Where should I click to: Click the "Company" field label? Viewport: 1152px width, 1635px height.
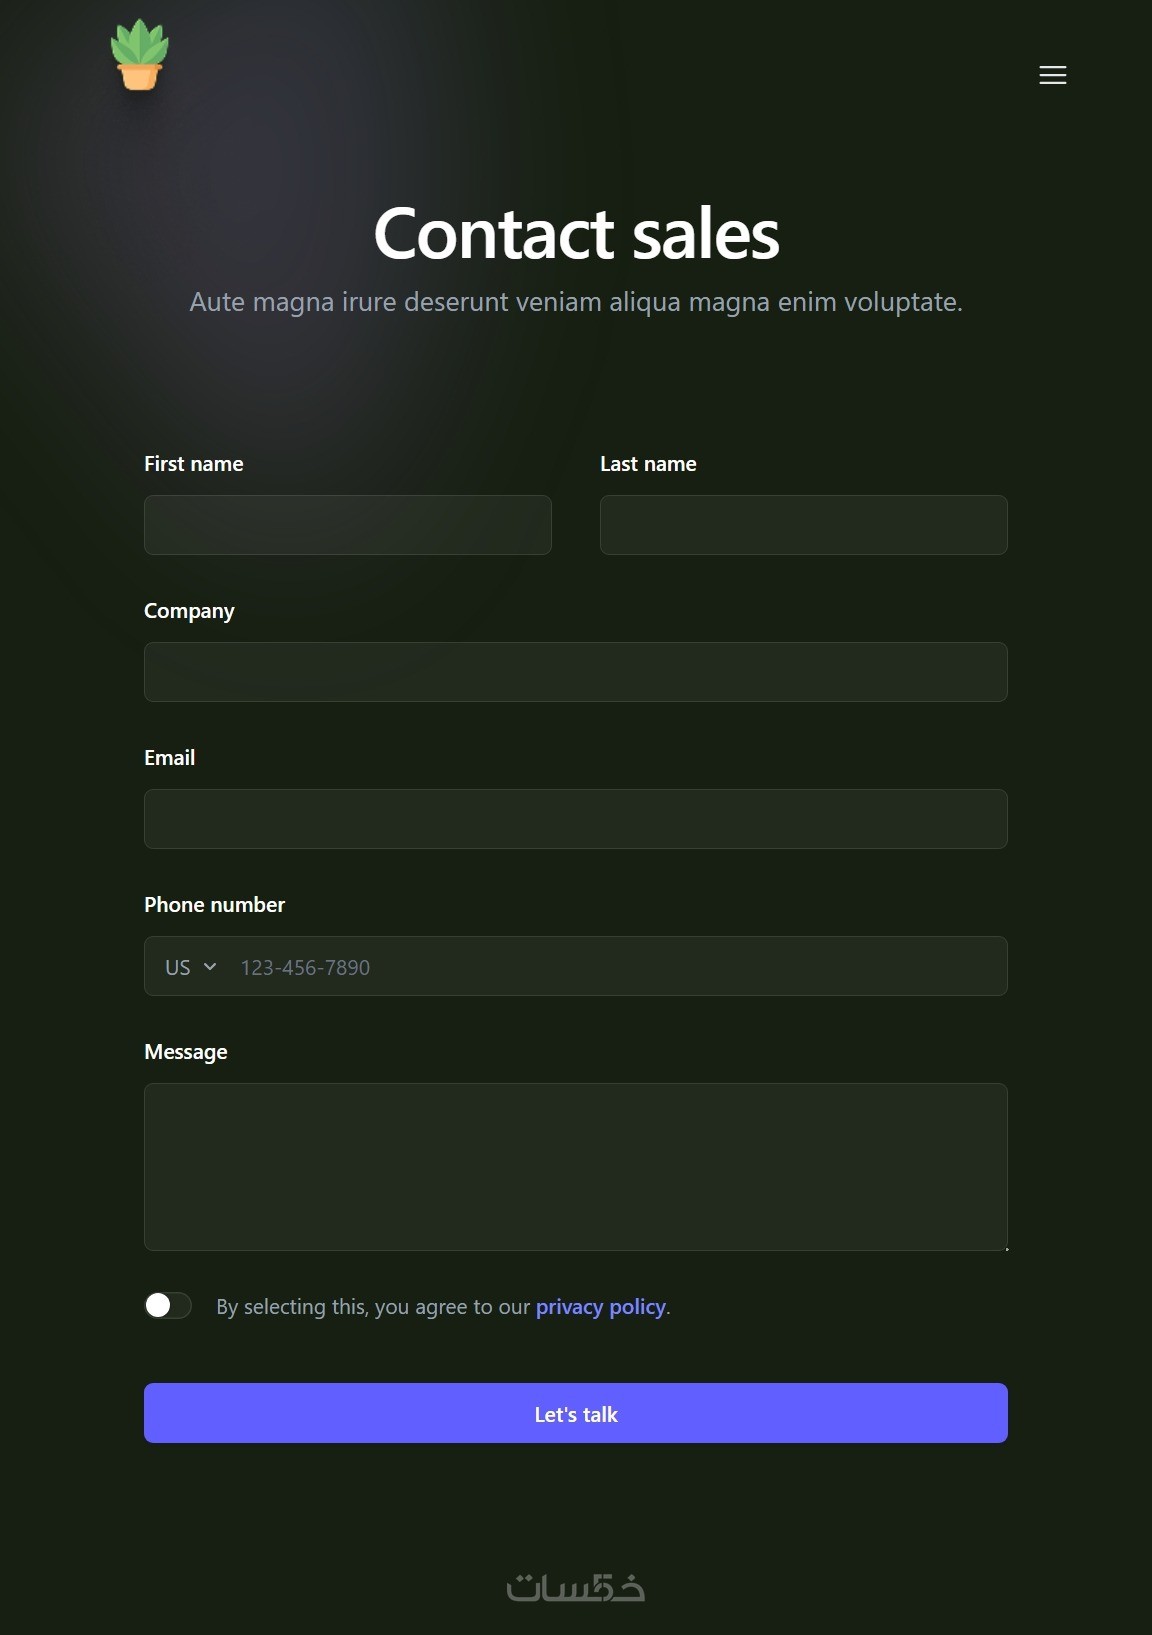click(189, 611)
